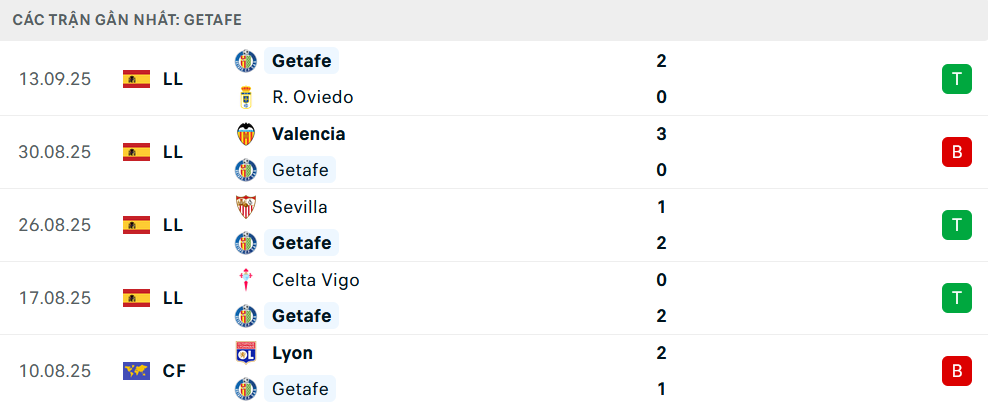This screenshot has width=988, height=405.
Task: Open the Sevilla team link
Action: tap(299, 207)
